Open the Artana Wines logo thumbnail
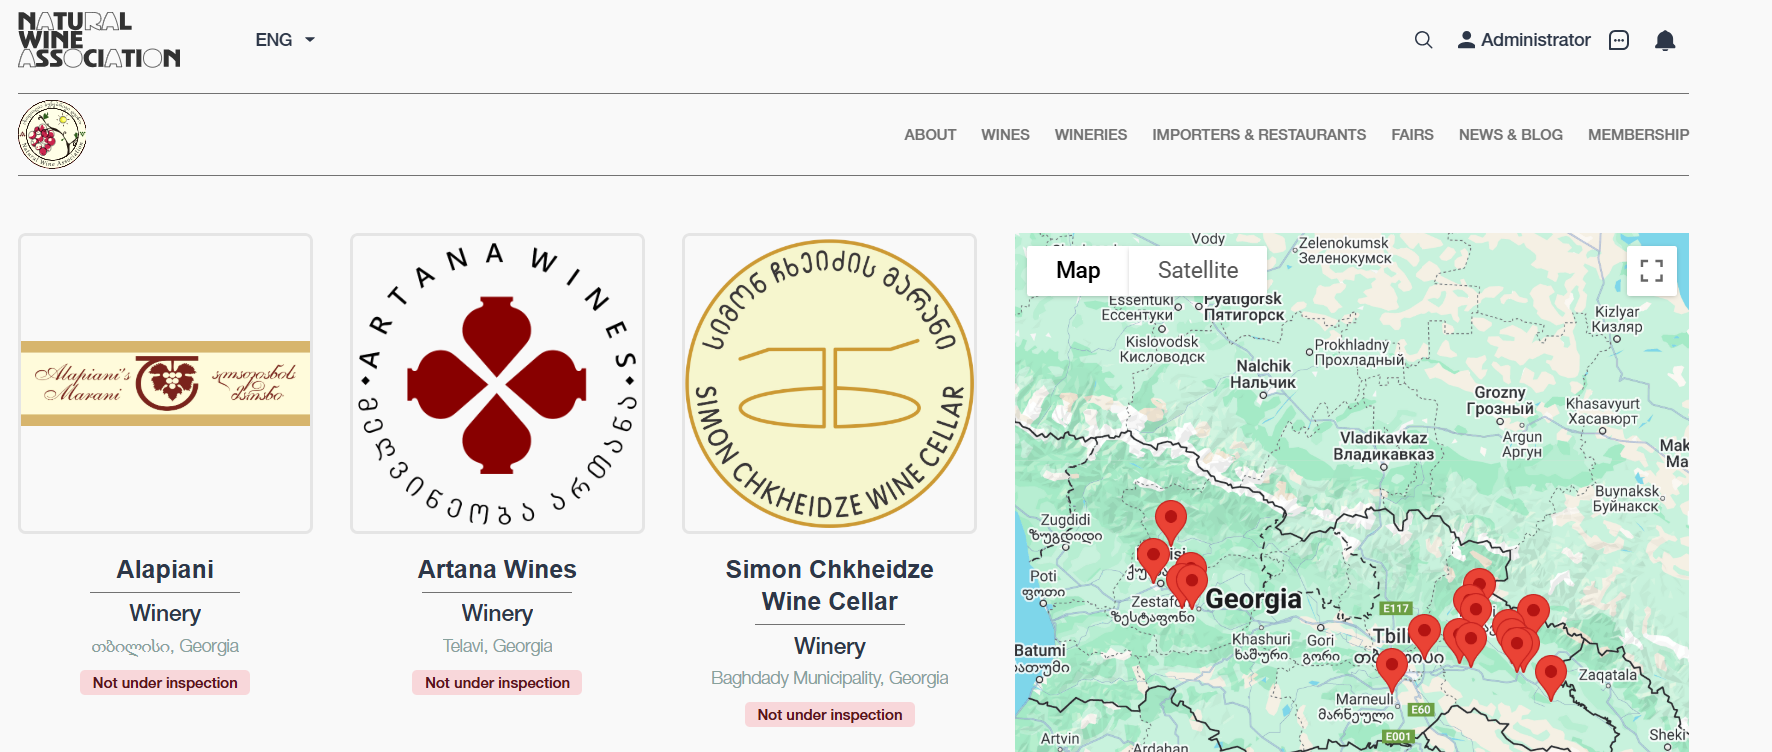Viewport: 1772px width, 752px height. [x=497, y=384]
